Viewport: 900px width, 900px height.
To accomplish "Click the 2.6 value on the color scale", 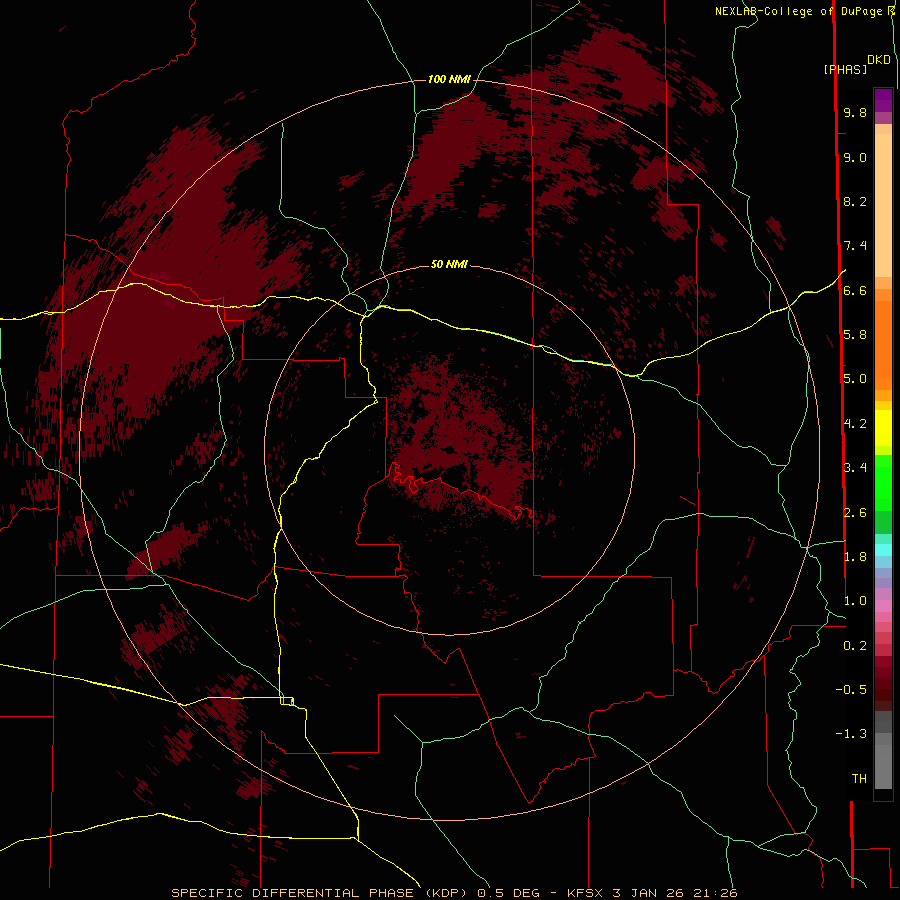I will [x=855, y=513].
